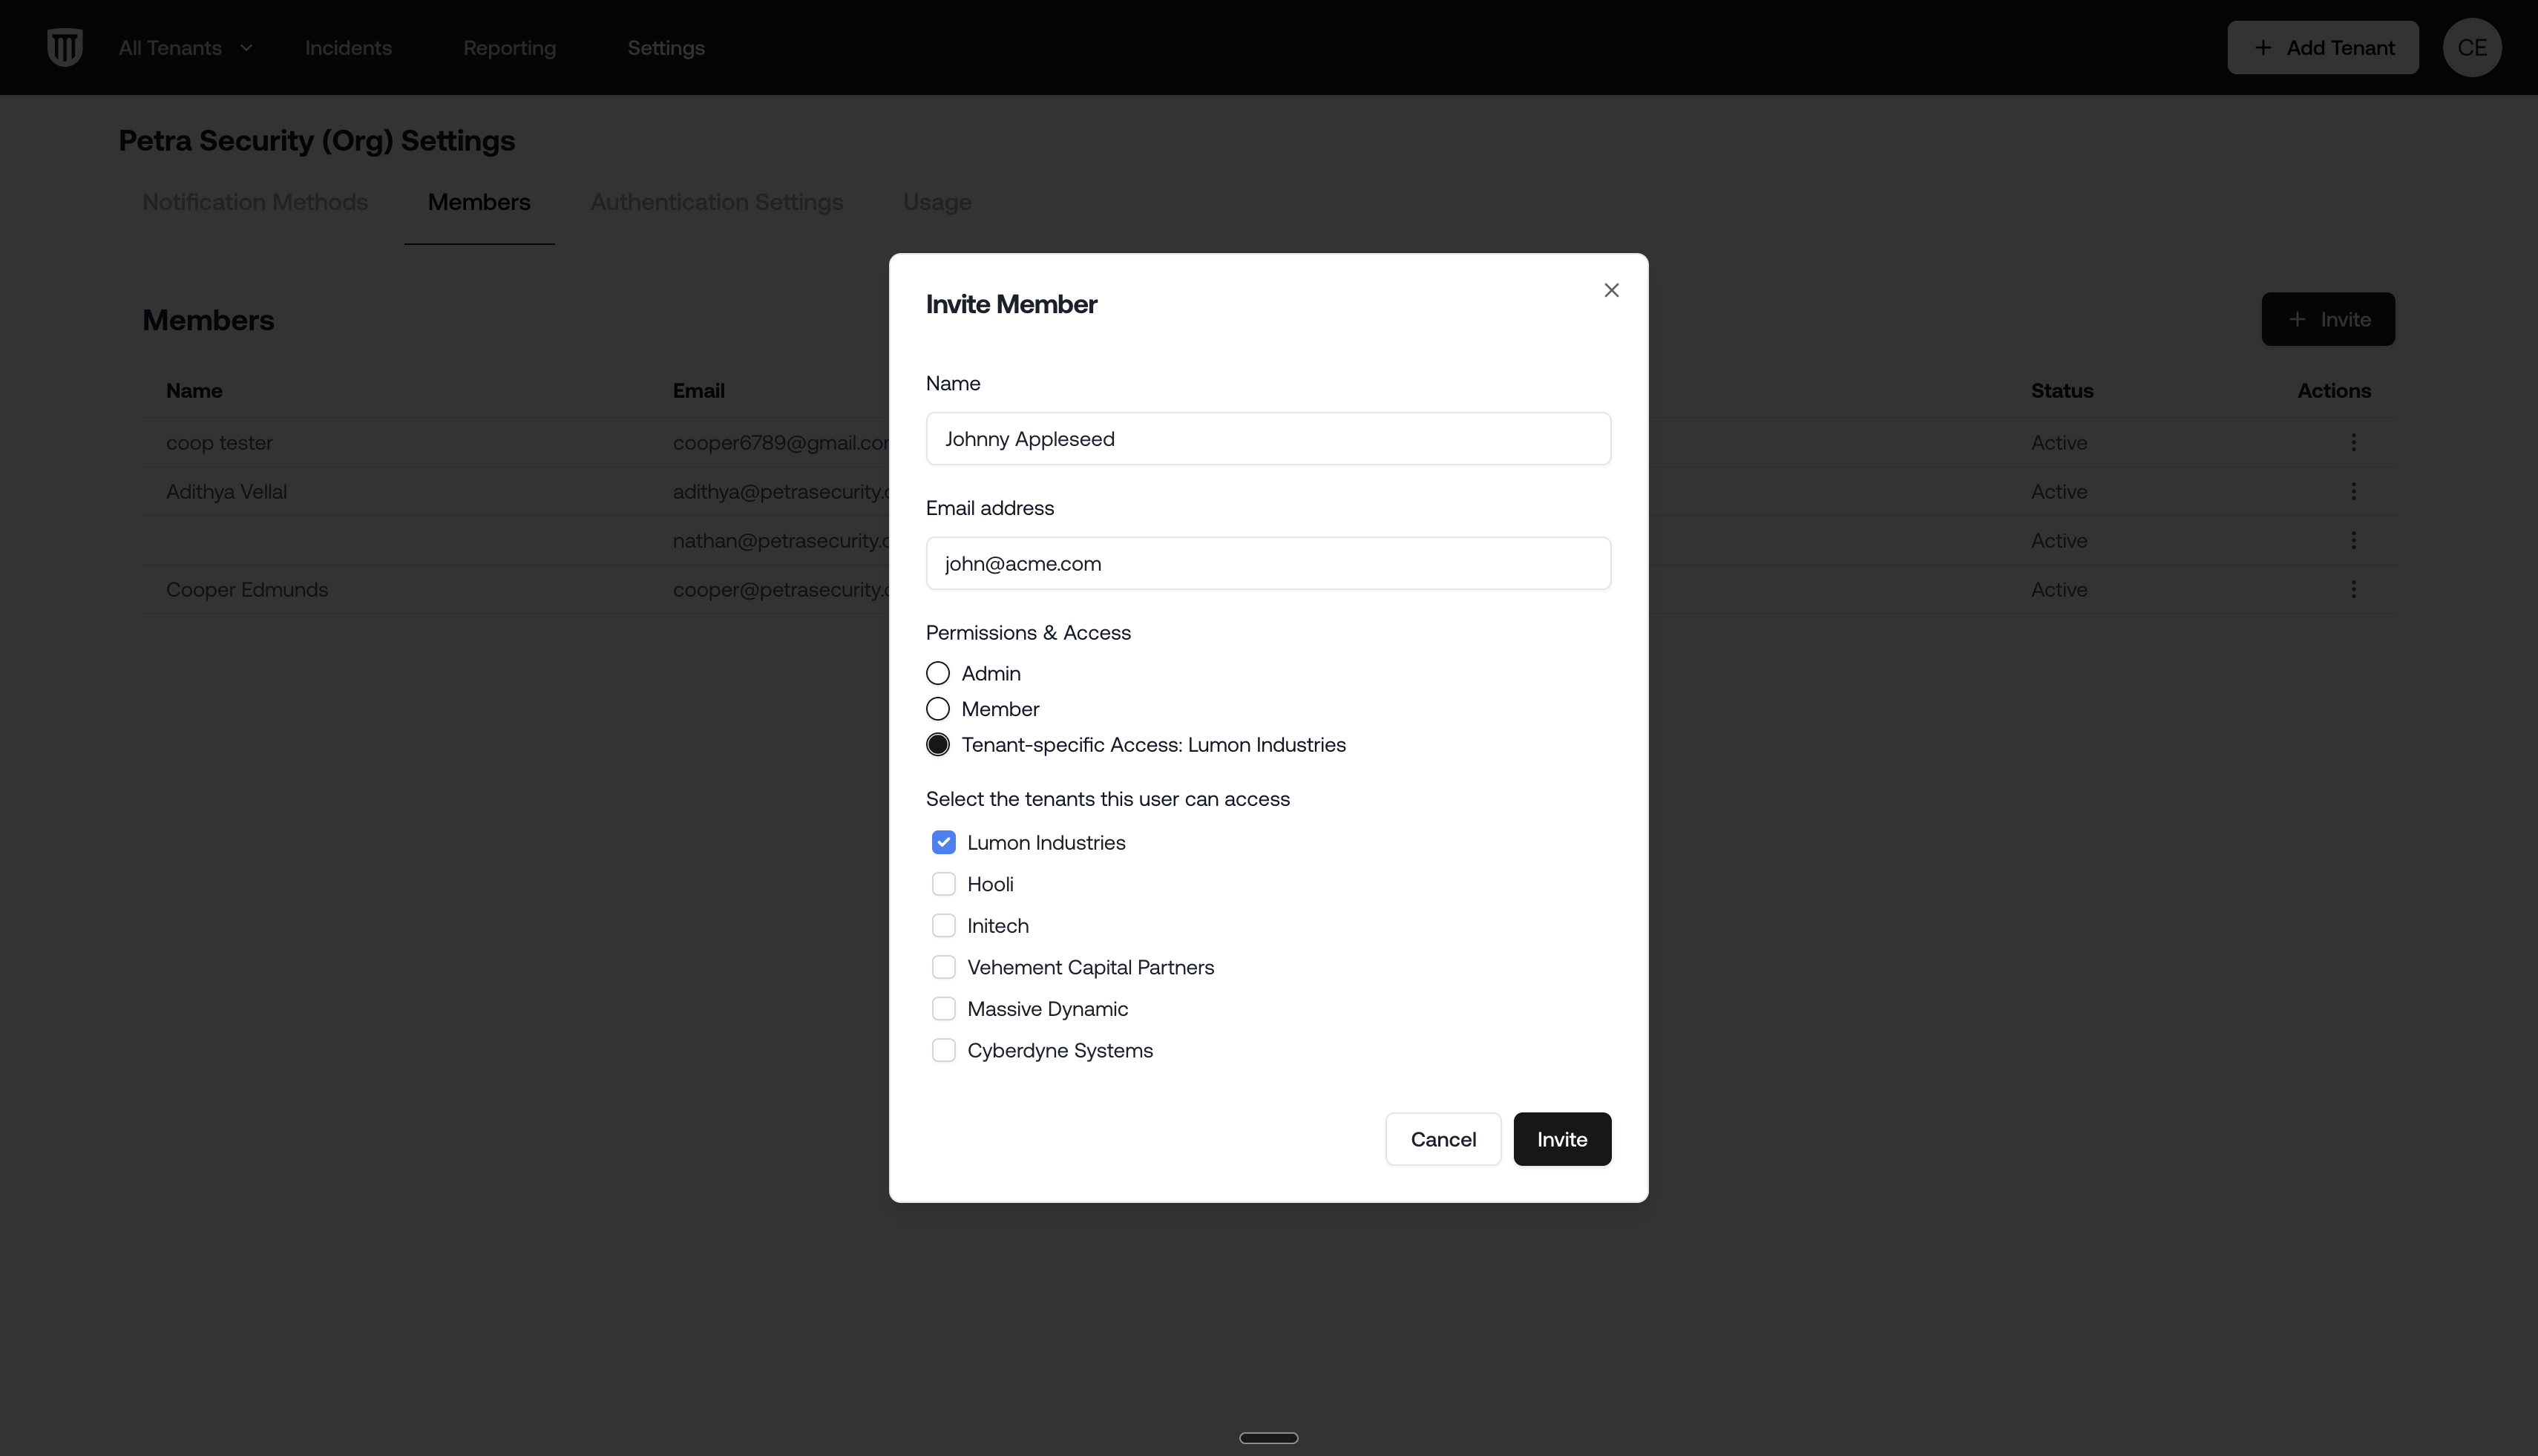Open actions menu for coop tester row
2538x1456 pixels.
pos(2353,442)
